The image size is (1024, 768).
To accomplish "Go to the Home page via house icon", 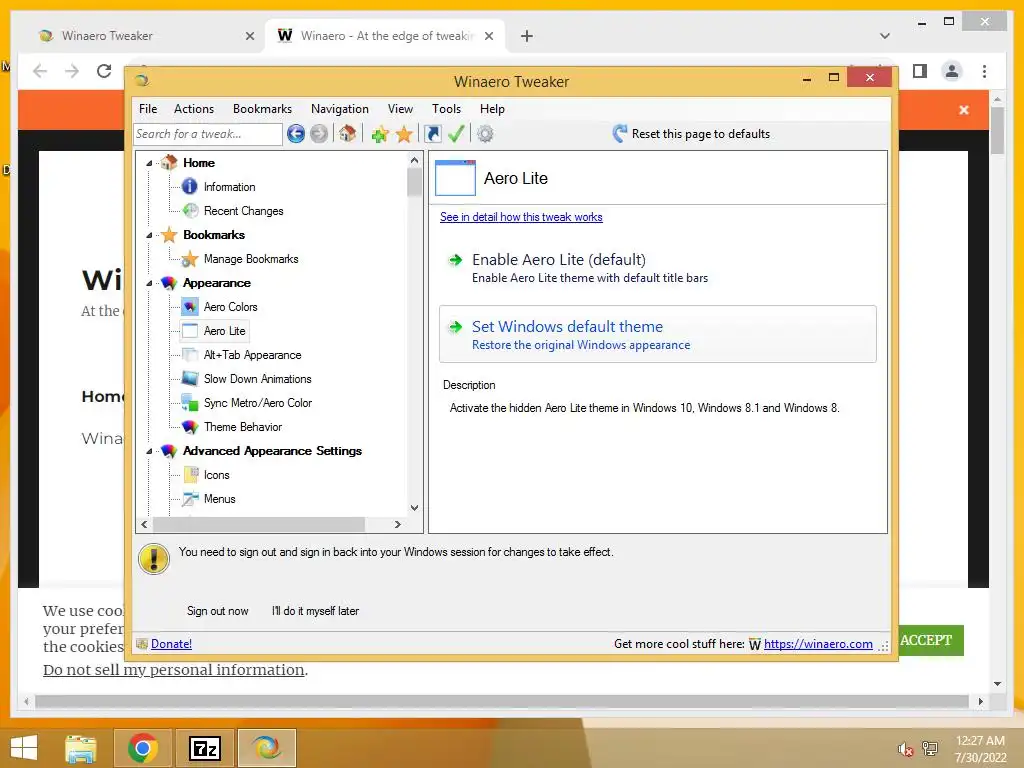I will point(347,134).
